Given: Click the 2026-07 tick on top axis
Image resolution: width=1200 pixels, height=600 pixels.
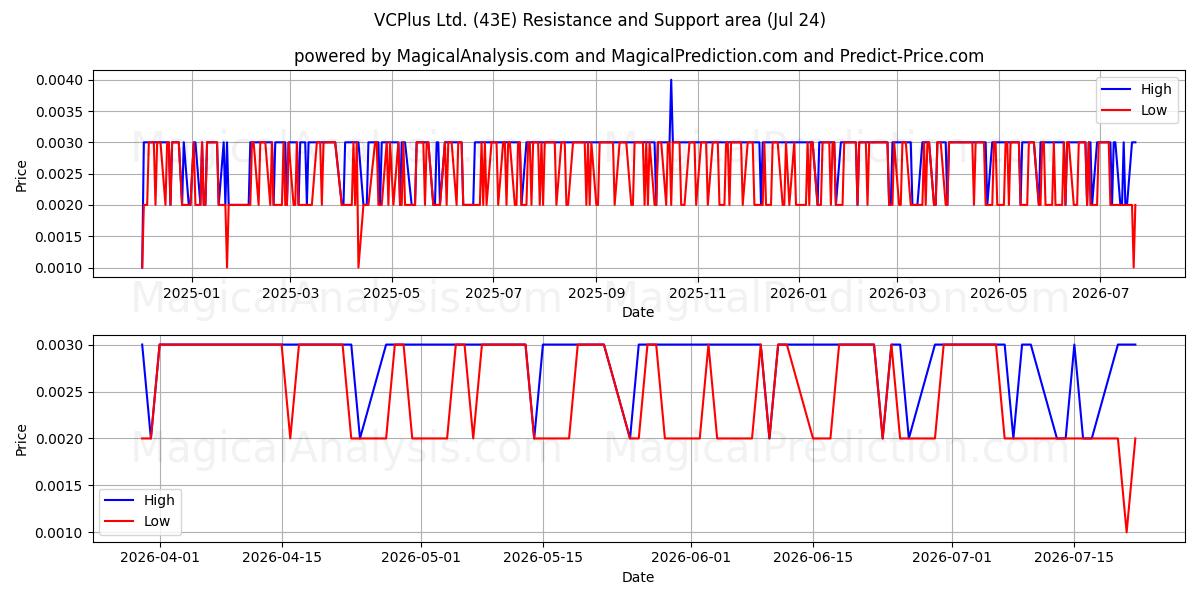Looking at the screenshot, I should tap(1100, 293).
